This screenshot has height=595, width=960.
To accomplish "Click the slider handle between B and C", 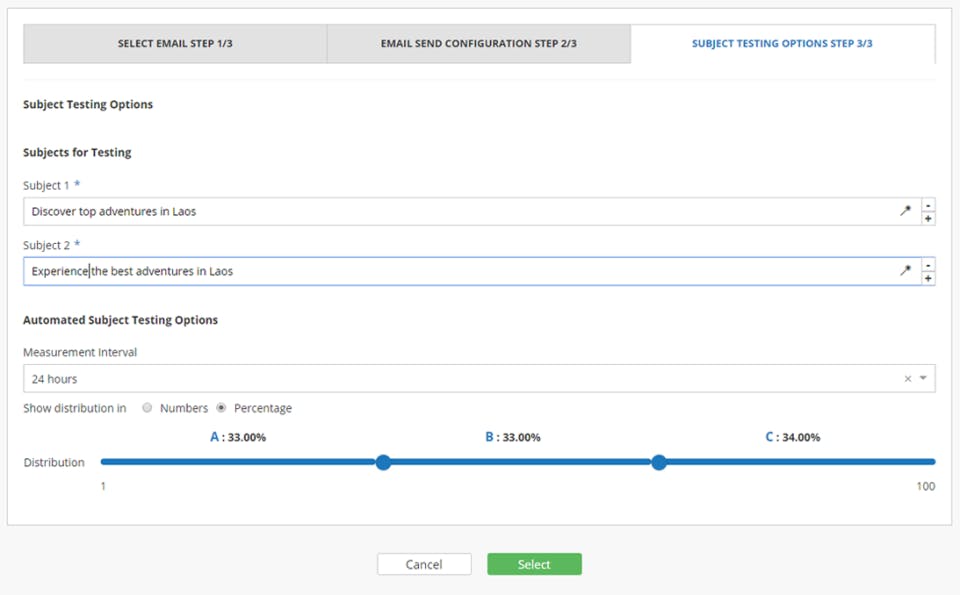I will click(659, 462).
